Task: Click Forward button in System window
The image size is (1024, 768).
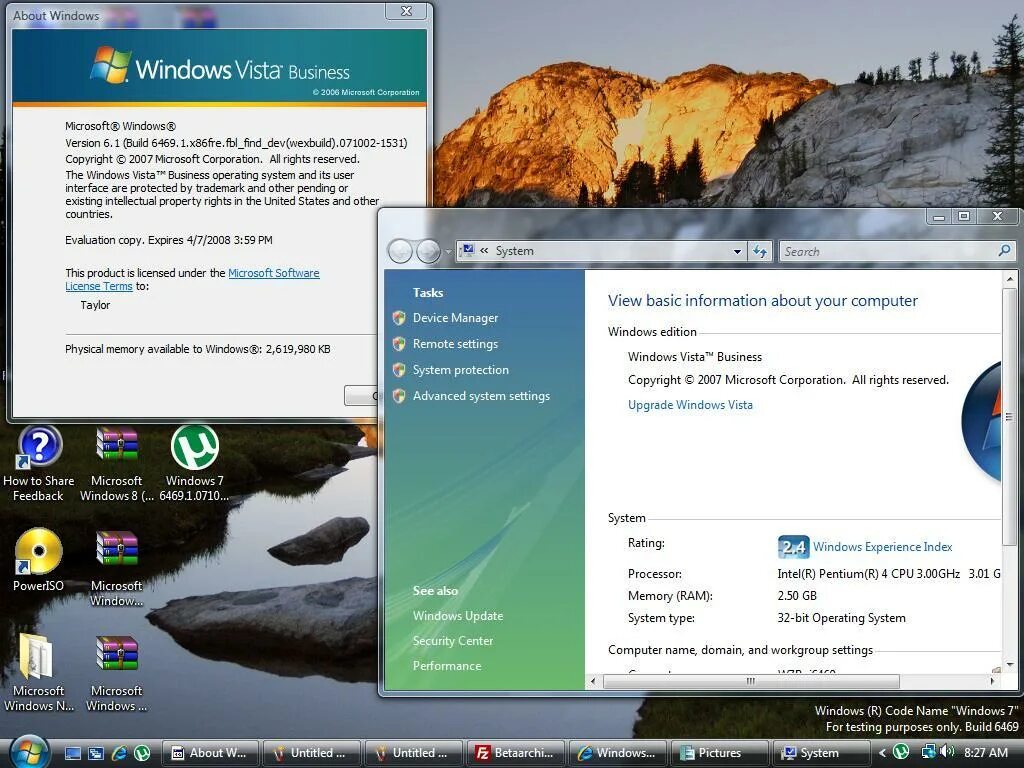Action: [x=428, y=251]
